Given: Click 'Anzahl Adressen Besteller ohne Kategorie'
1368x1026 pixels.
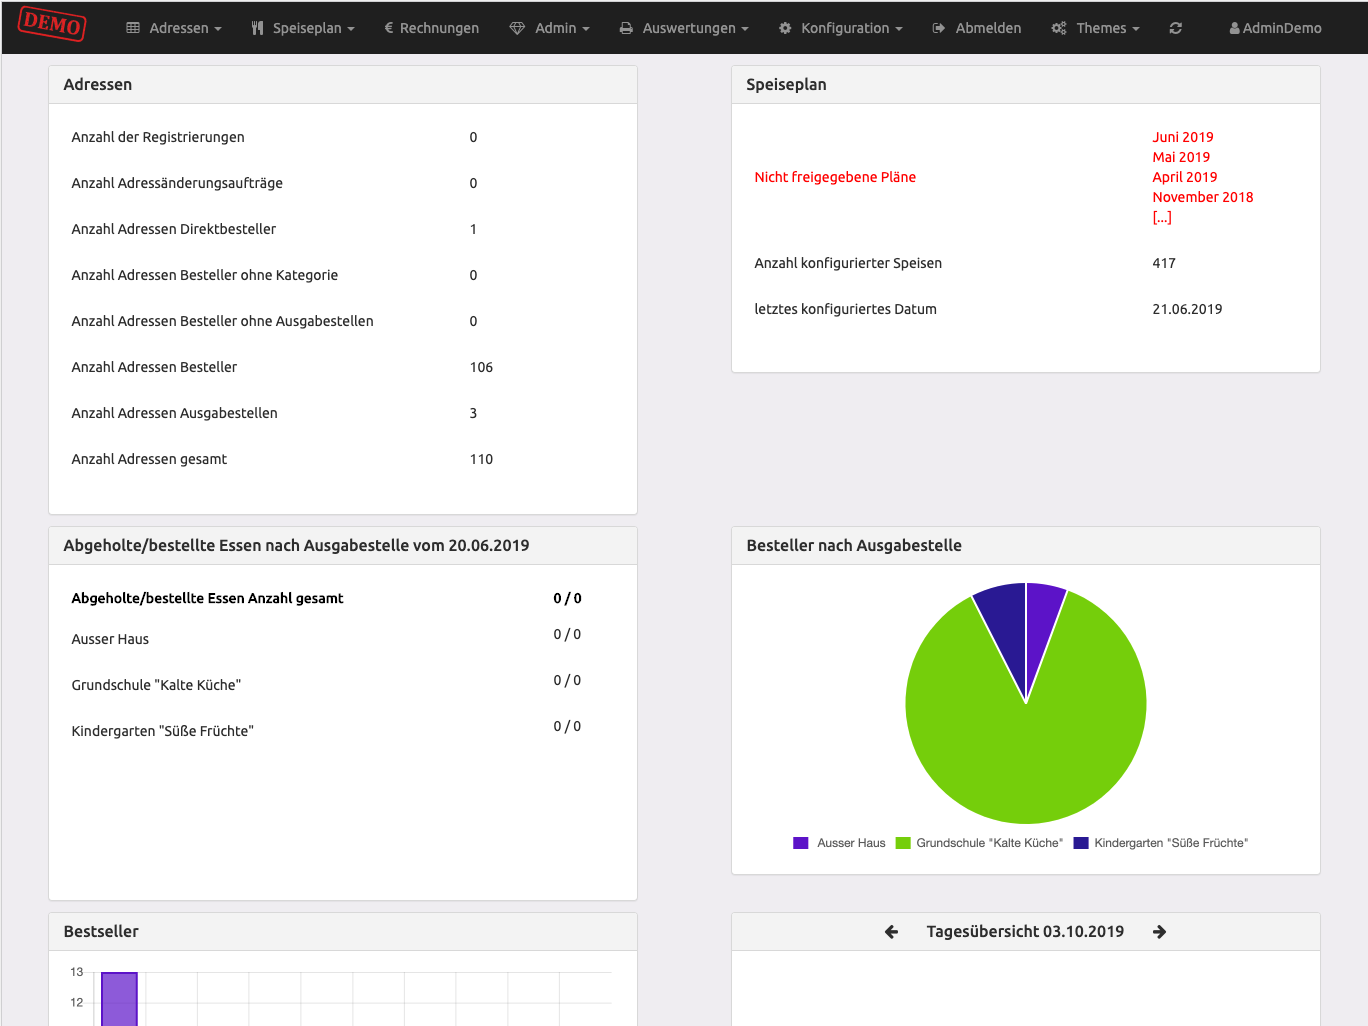Looking at the screenshot, I should (205, 275).
